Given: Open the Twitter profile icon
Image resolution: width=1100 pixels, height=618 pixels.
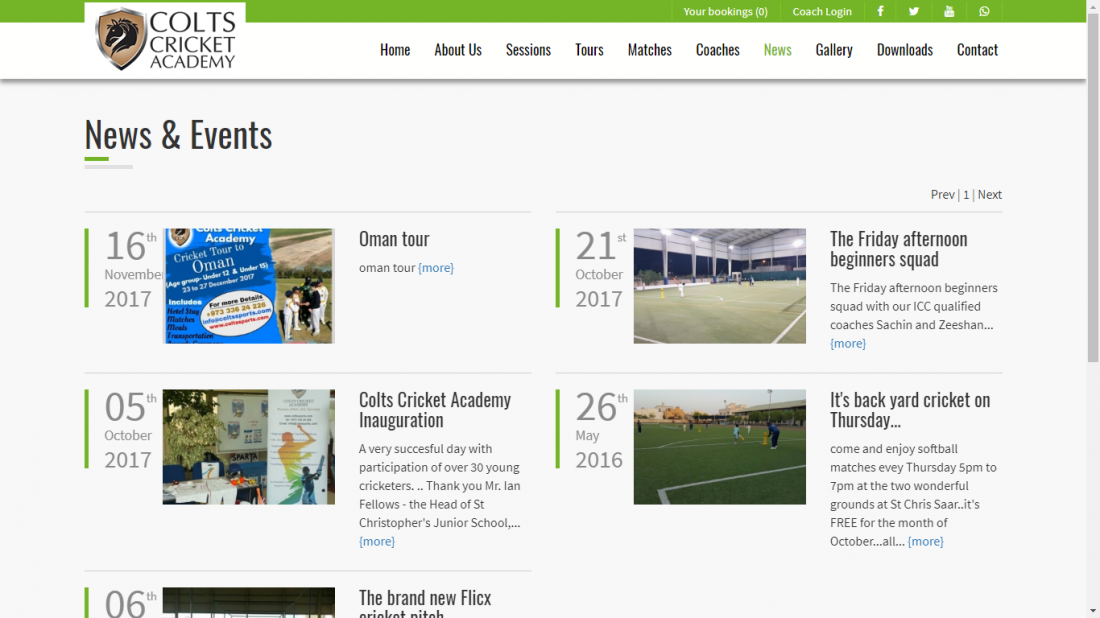Looking at the screenshot, I should (913, 11).
